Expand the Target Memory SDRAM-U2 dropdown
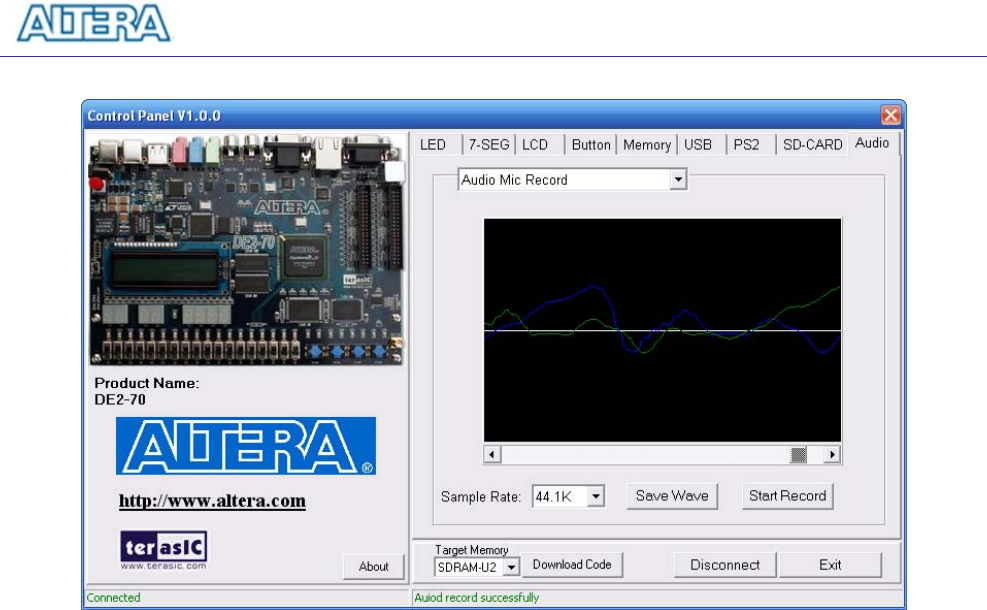Screen dimensions: 987x610 [x=511, y=567]
